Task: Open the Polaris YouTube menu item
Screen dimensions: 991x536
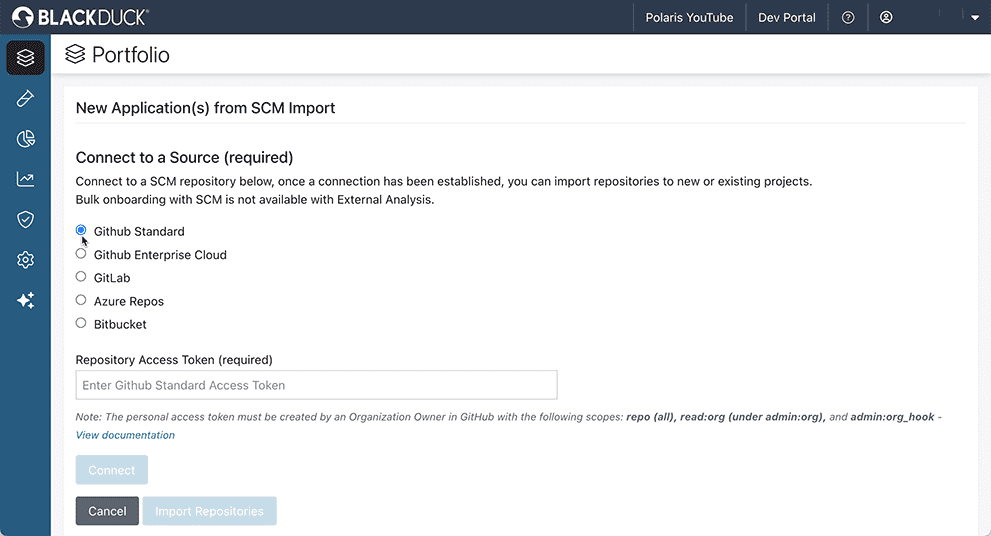Action: tap(689, 18)
